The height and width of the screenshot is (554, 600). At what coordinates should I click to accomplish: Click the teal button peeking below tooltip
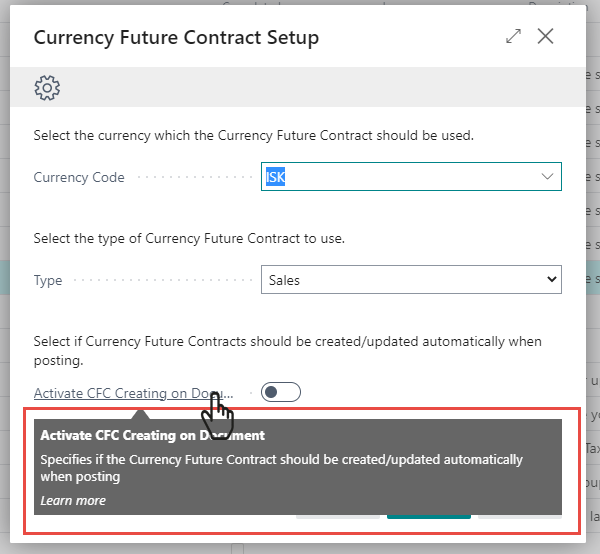428,516
